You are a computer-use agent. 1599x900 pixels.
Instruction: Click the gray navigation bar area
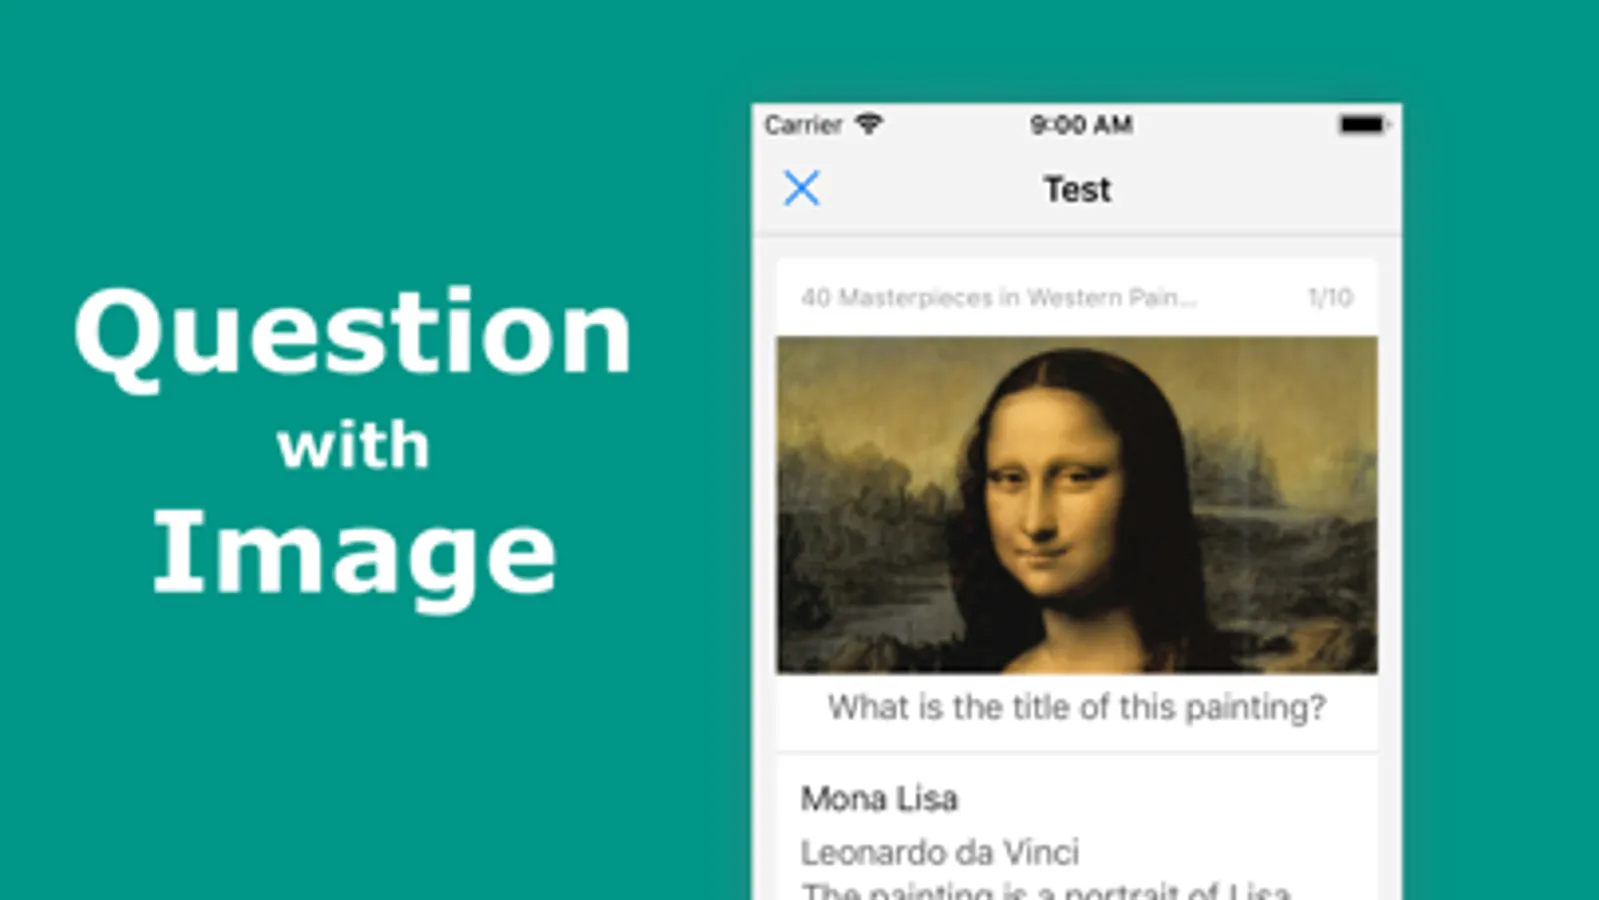click(1077, 189)
